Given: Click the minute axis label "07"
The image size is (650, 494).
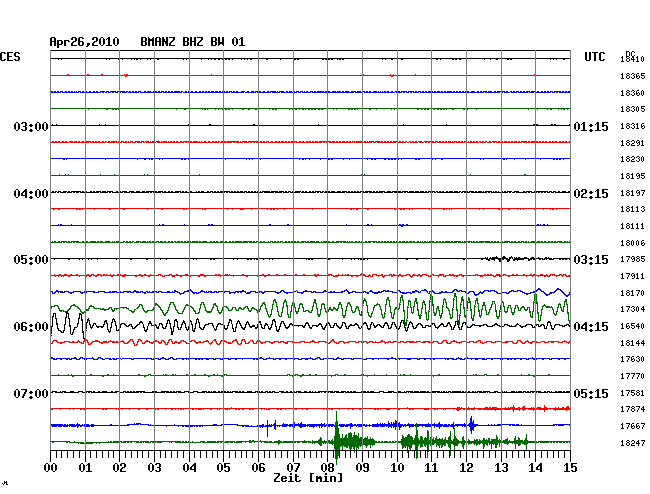Looking at the screenshot, I should [x=293, y=468].
